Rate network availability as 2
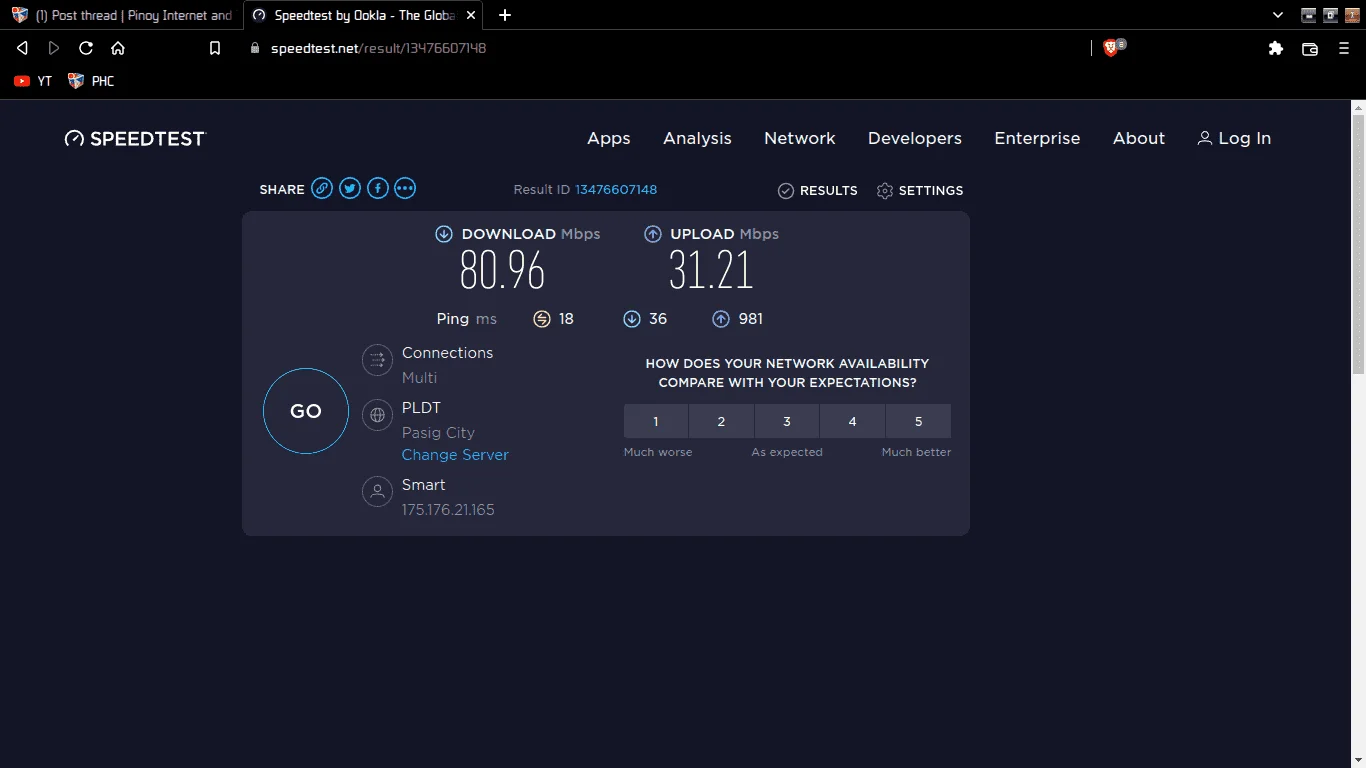The height and width of the screenshot is (768, 1366). (x=721, y=421)
